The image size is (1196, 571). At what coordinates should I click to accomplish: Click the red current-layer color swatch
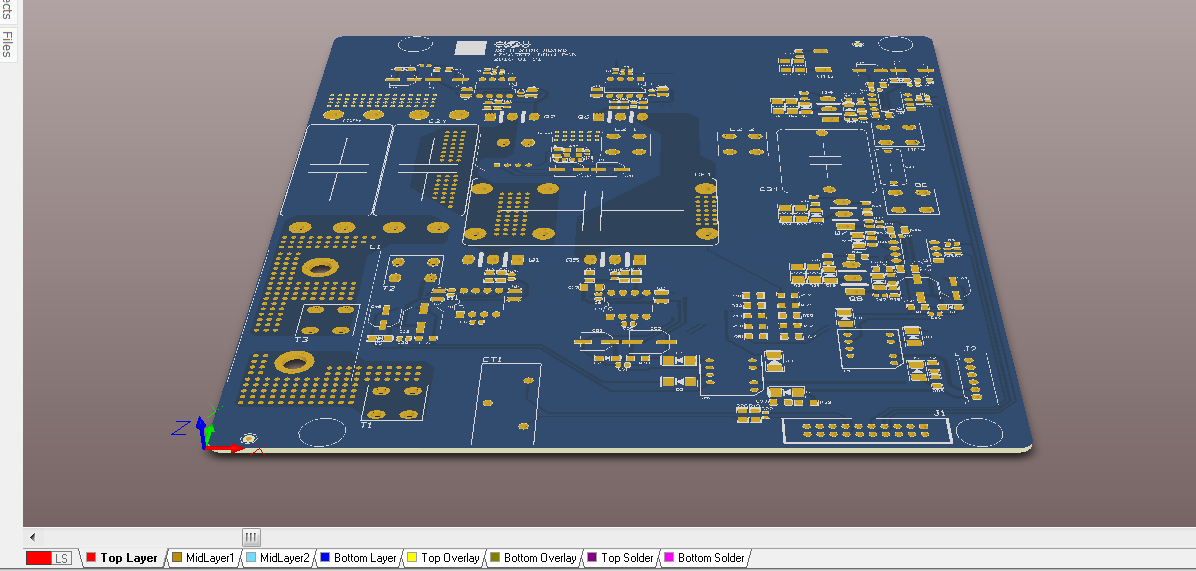click(x=39, y=558)
